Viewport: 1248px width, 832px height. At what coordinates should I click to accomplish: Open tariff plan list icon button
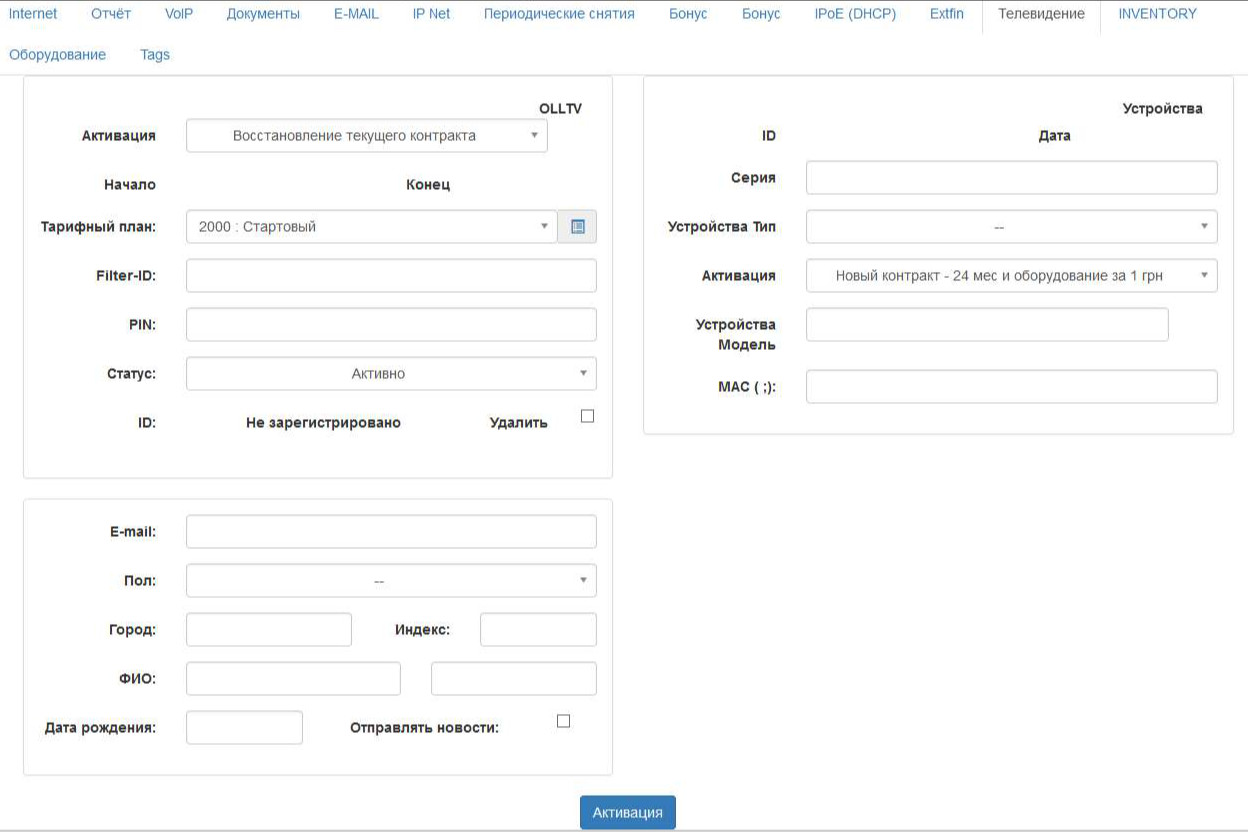[577, 227]
